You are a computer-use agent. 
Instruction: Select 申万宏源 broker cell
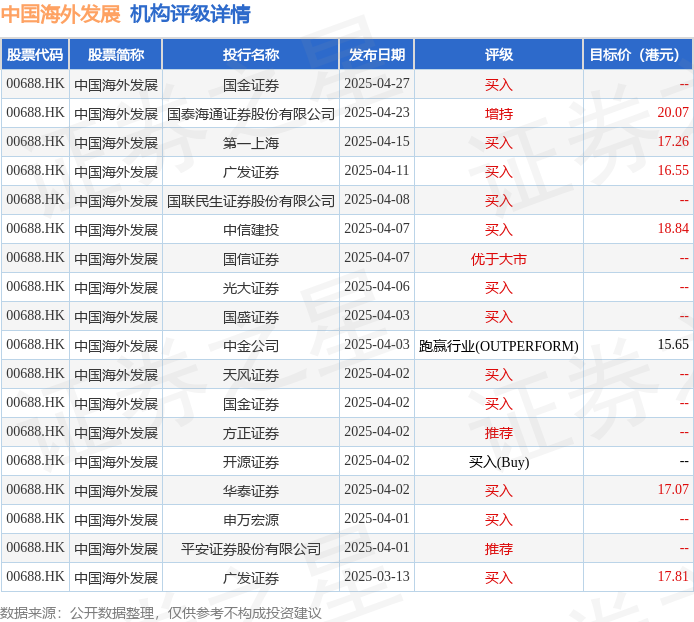point(251,520)
